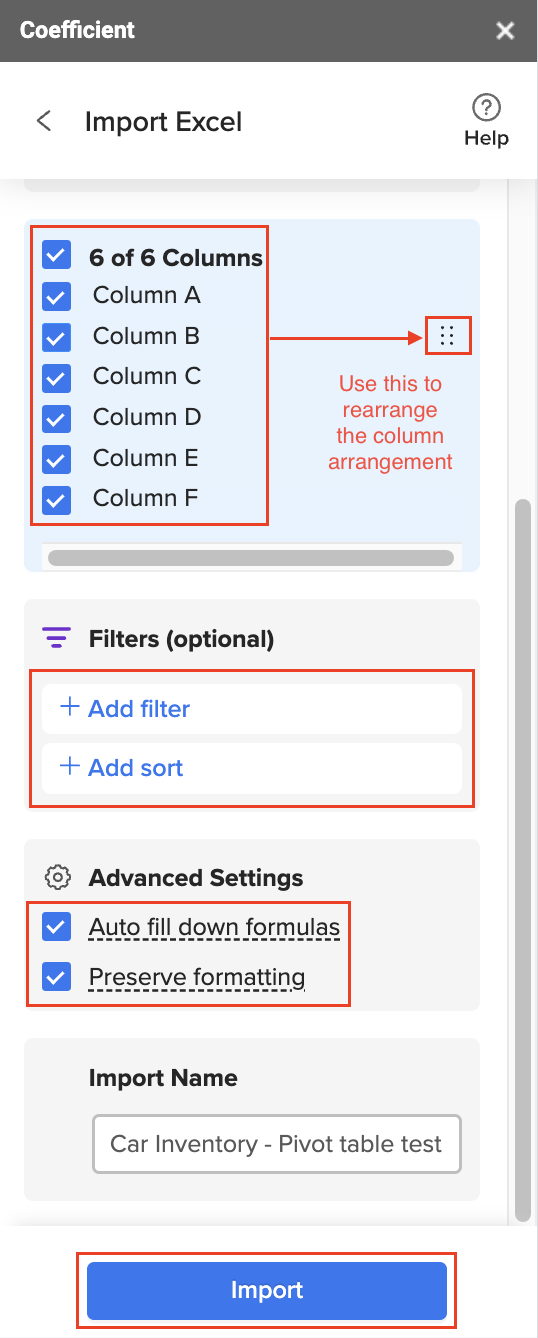
Task: Untick the Preserve formatting option
Action: (x=57, y=977)
